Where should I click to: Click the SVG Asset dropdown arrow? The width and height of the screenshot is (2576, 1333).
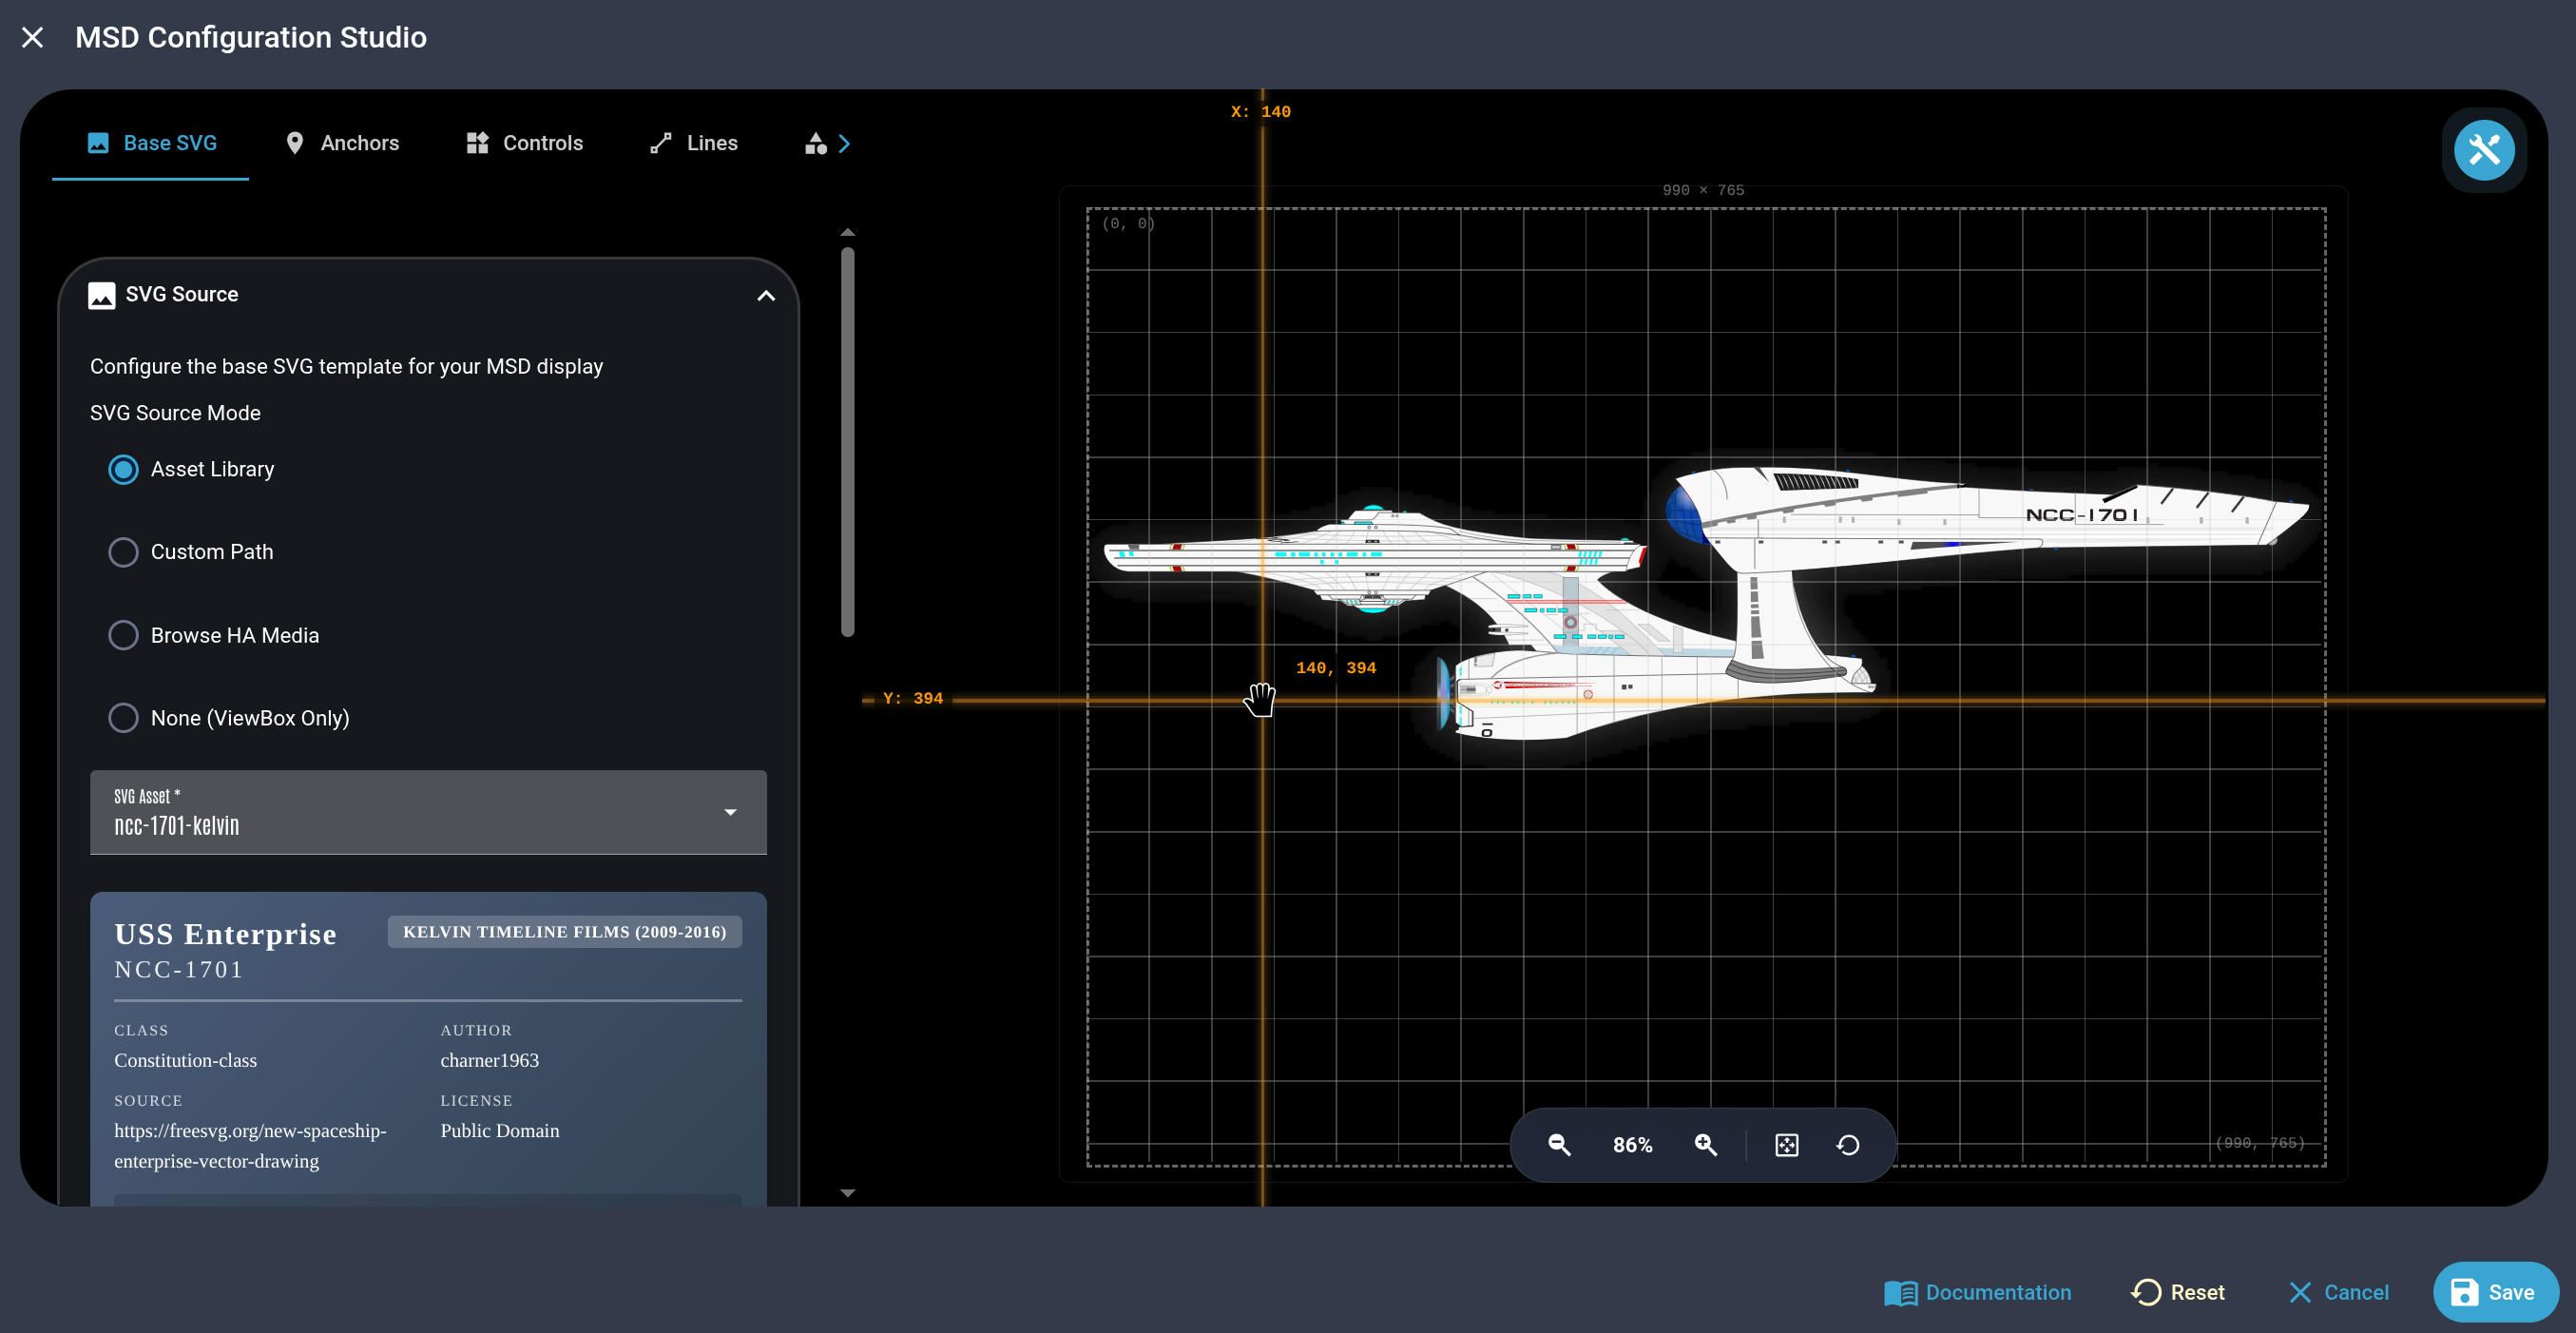pyautogui.click(x=730, y=812)
